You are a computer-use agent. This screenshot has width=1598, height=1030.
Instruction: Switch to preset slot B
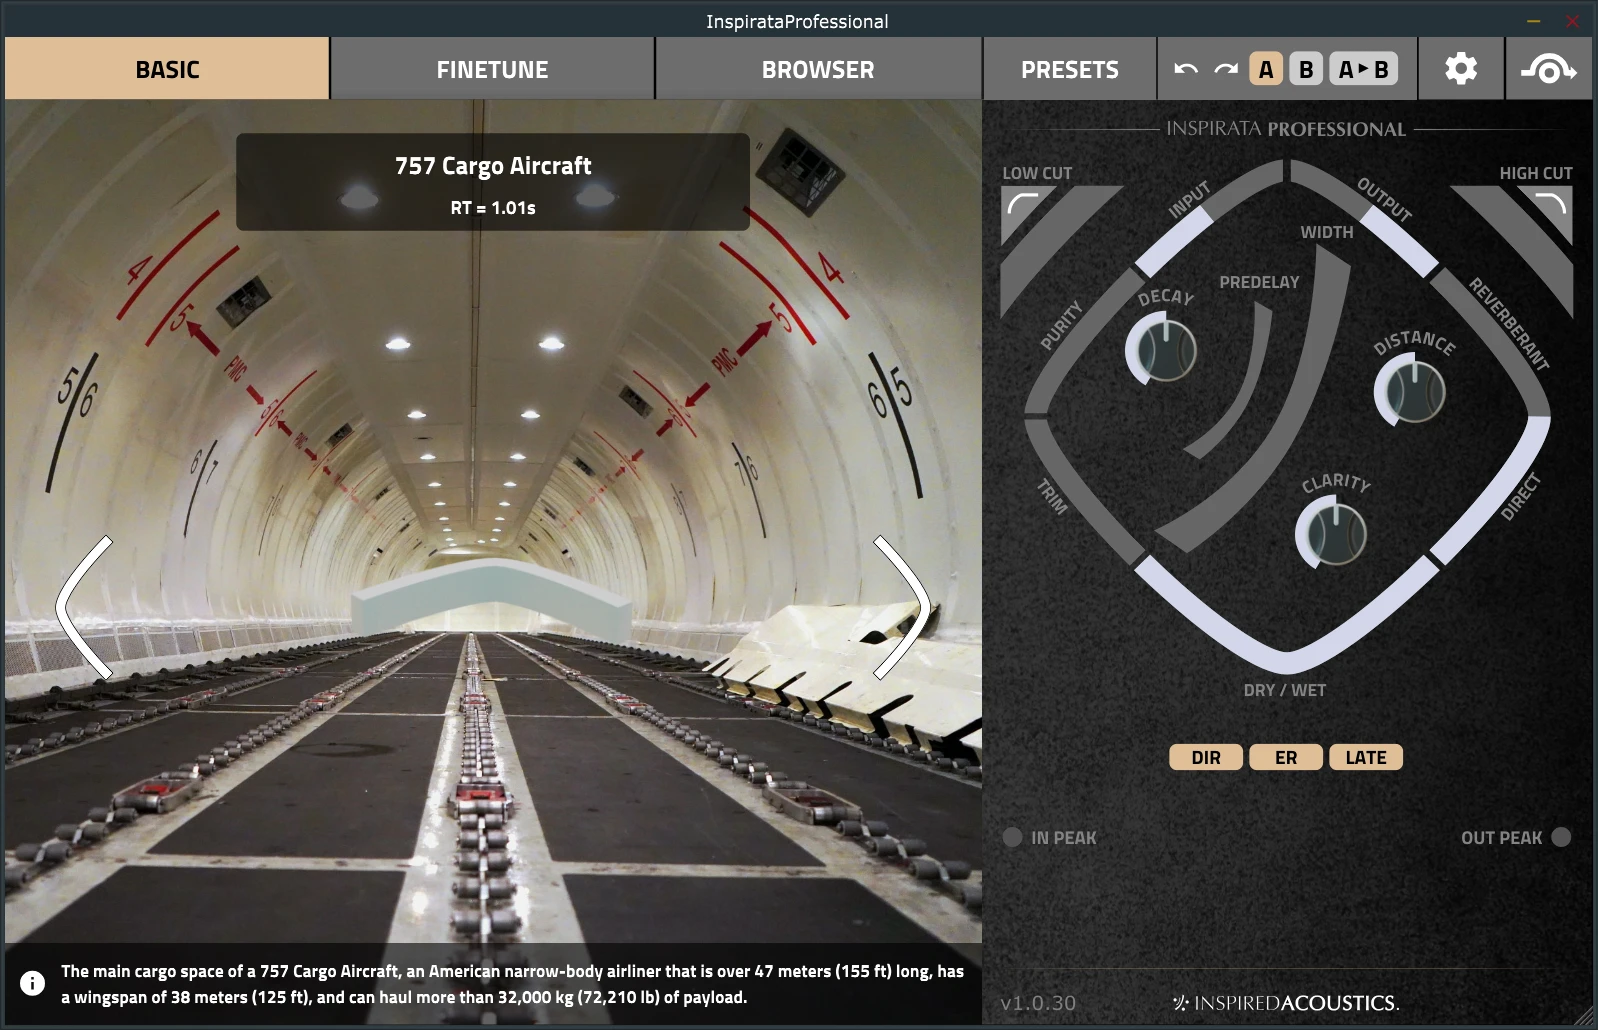(1306, 69)
